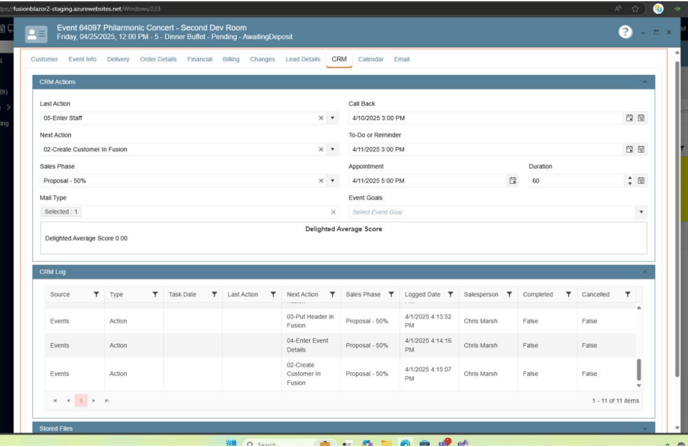Open the Lead Details tab
The image size is (688, 447).
coord(302,60)
